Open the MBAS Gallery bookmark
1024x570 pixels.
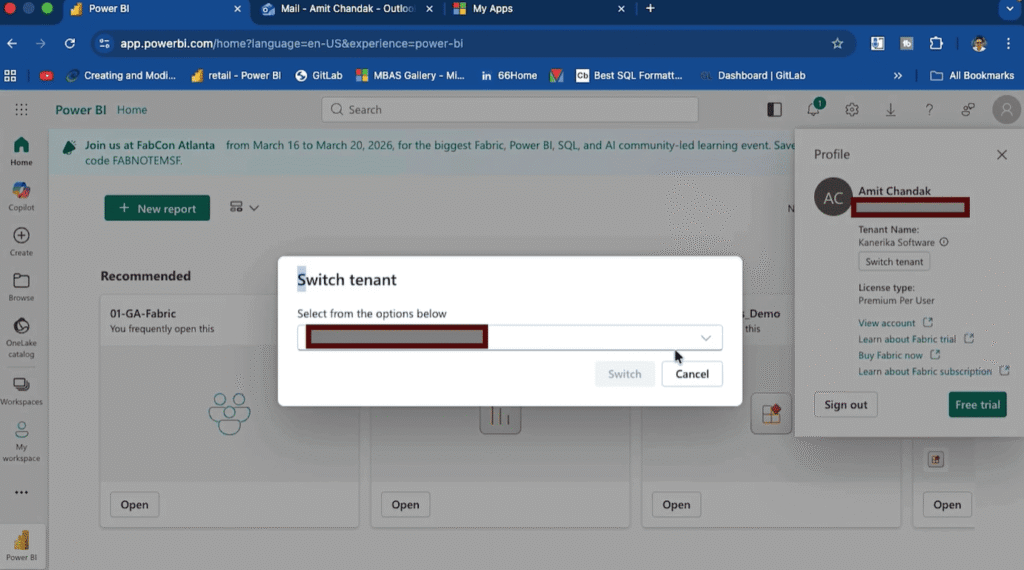coord(410,76)
